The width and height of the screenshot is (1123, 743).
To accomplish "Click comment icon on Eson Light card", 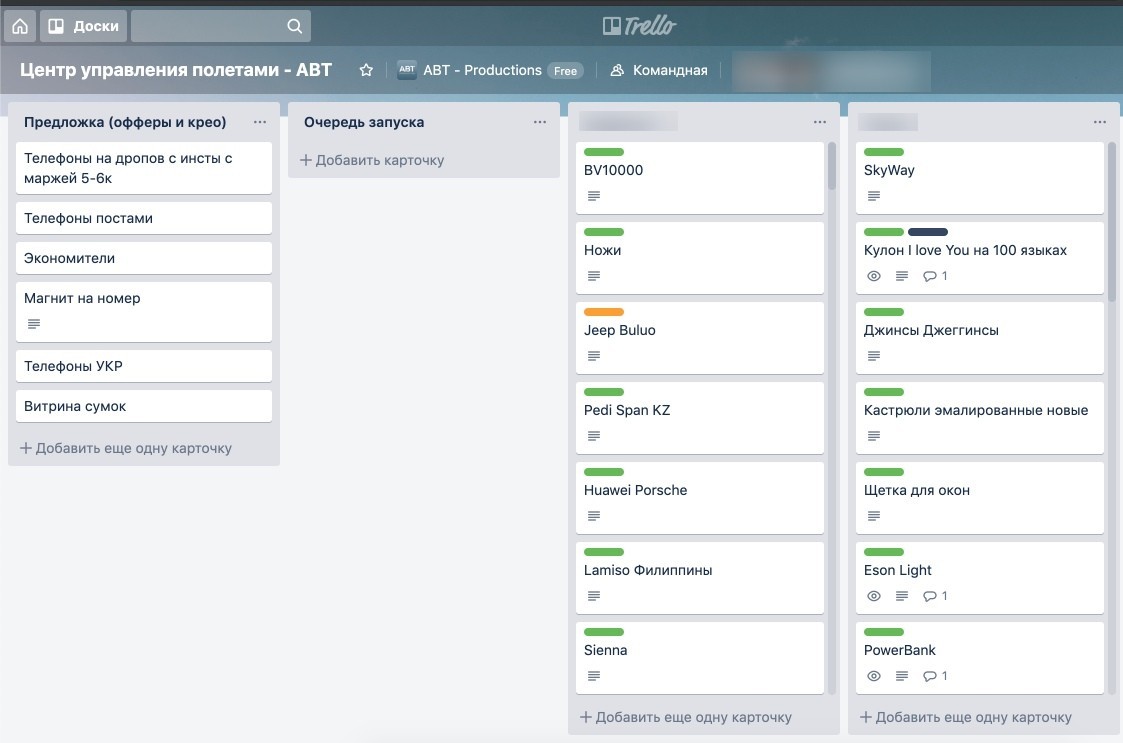I will point(930,596).
